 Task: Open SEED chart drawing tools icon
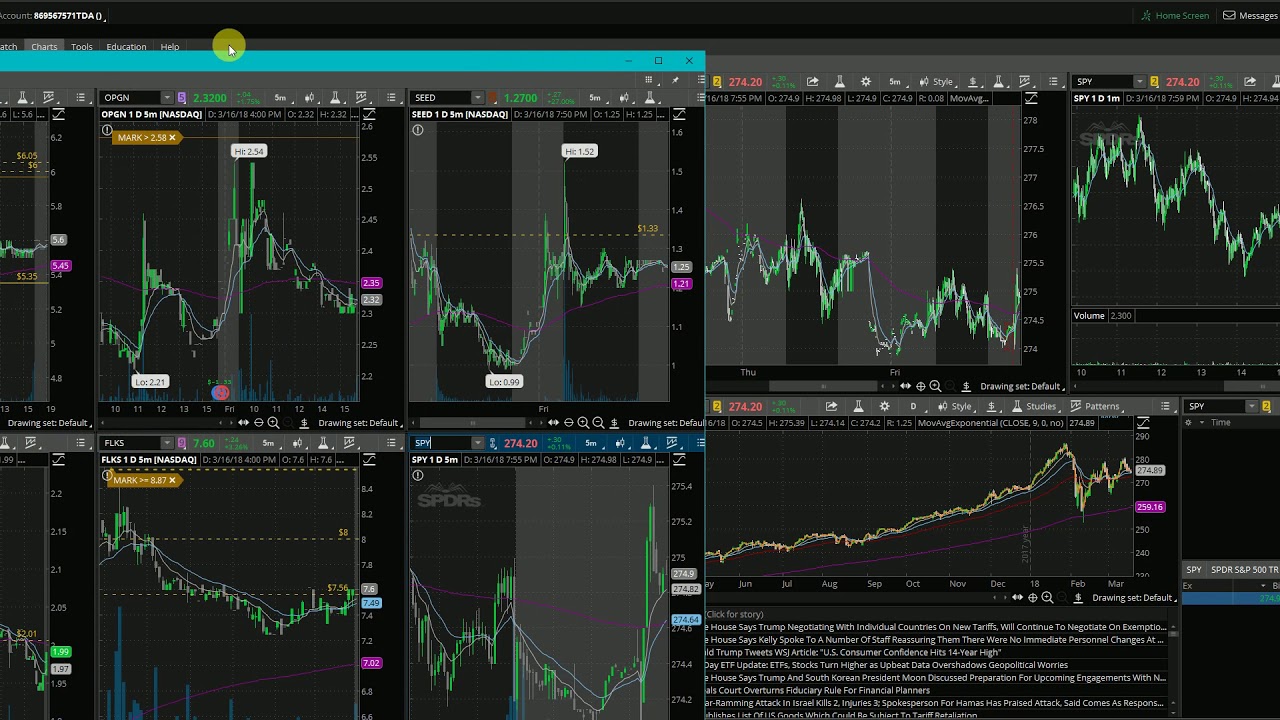click(614, 423)
